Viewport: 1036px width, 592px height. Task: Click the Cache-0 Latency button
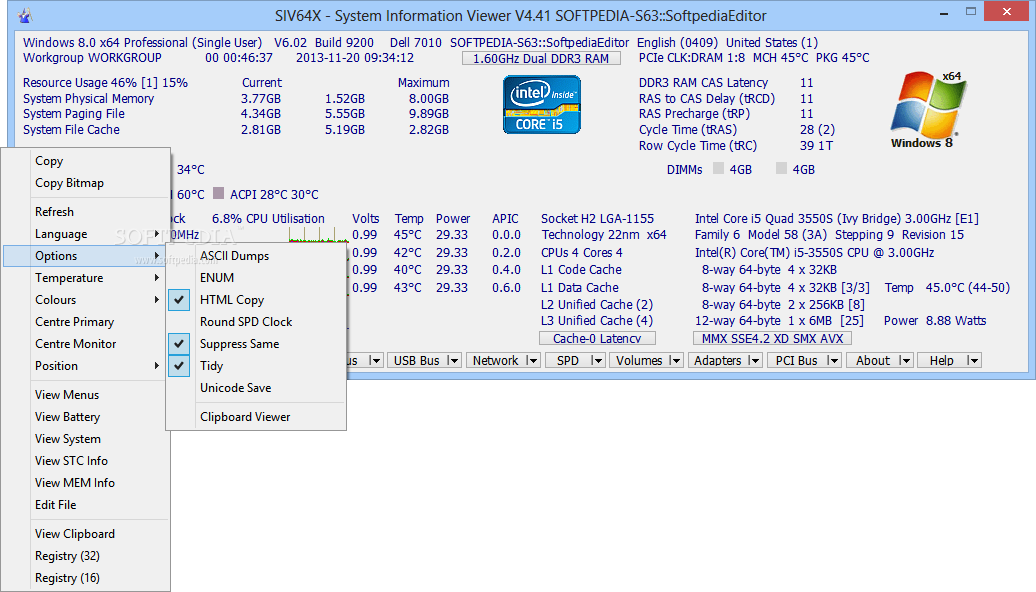coord(597,338)
